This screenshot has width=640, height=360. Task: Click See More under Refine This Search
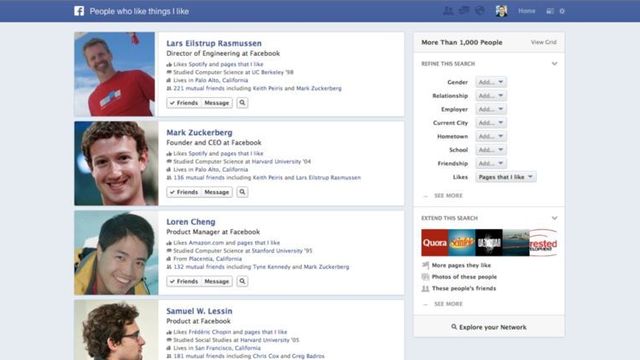pyautogui.click(x=448, y=196)
